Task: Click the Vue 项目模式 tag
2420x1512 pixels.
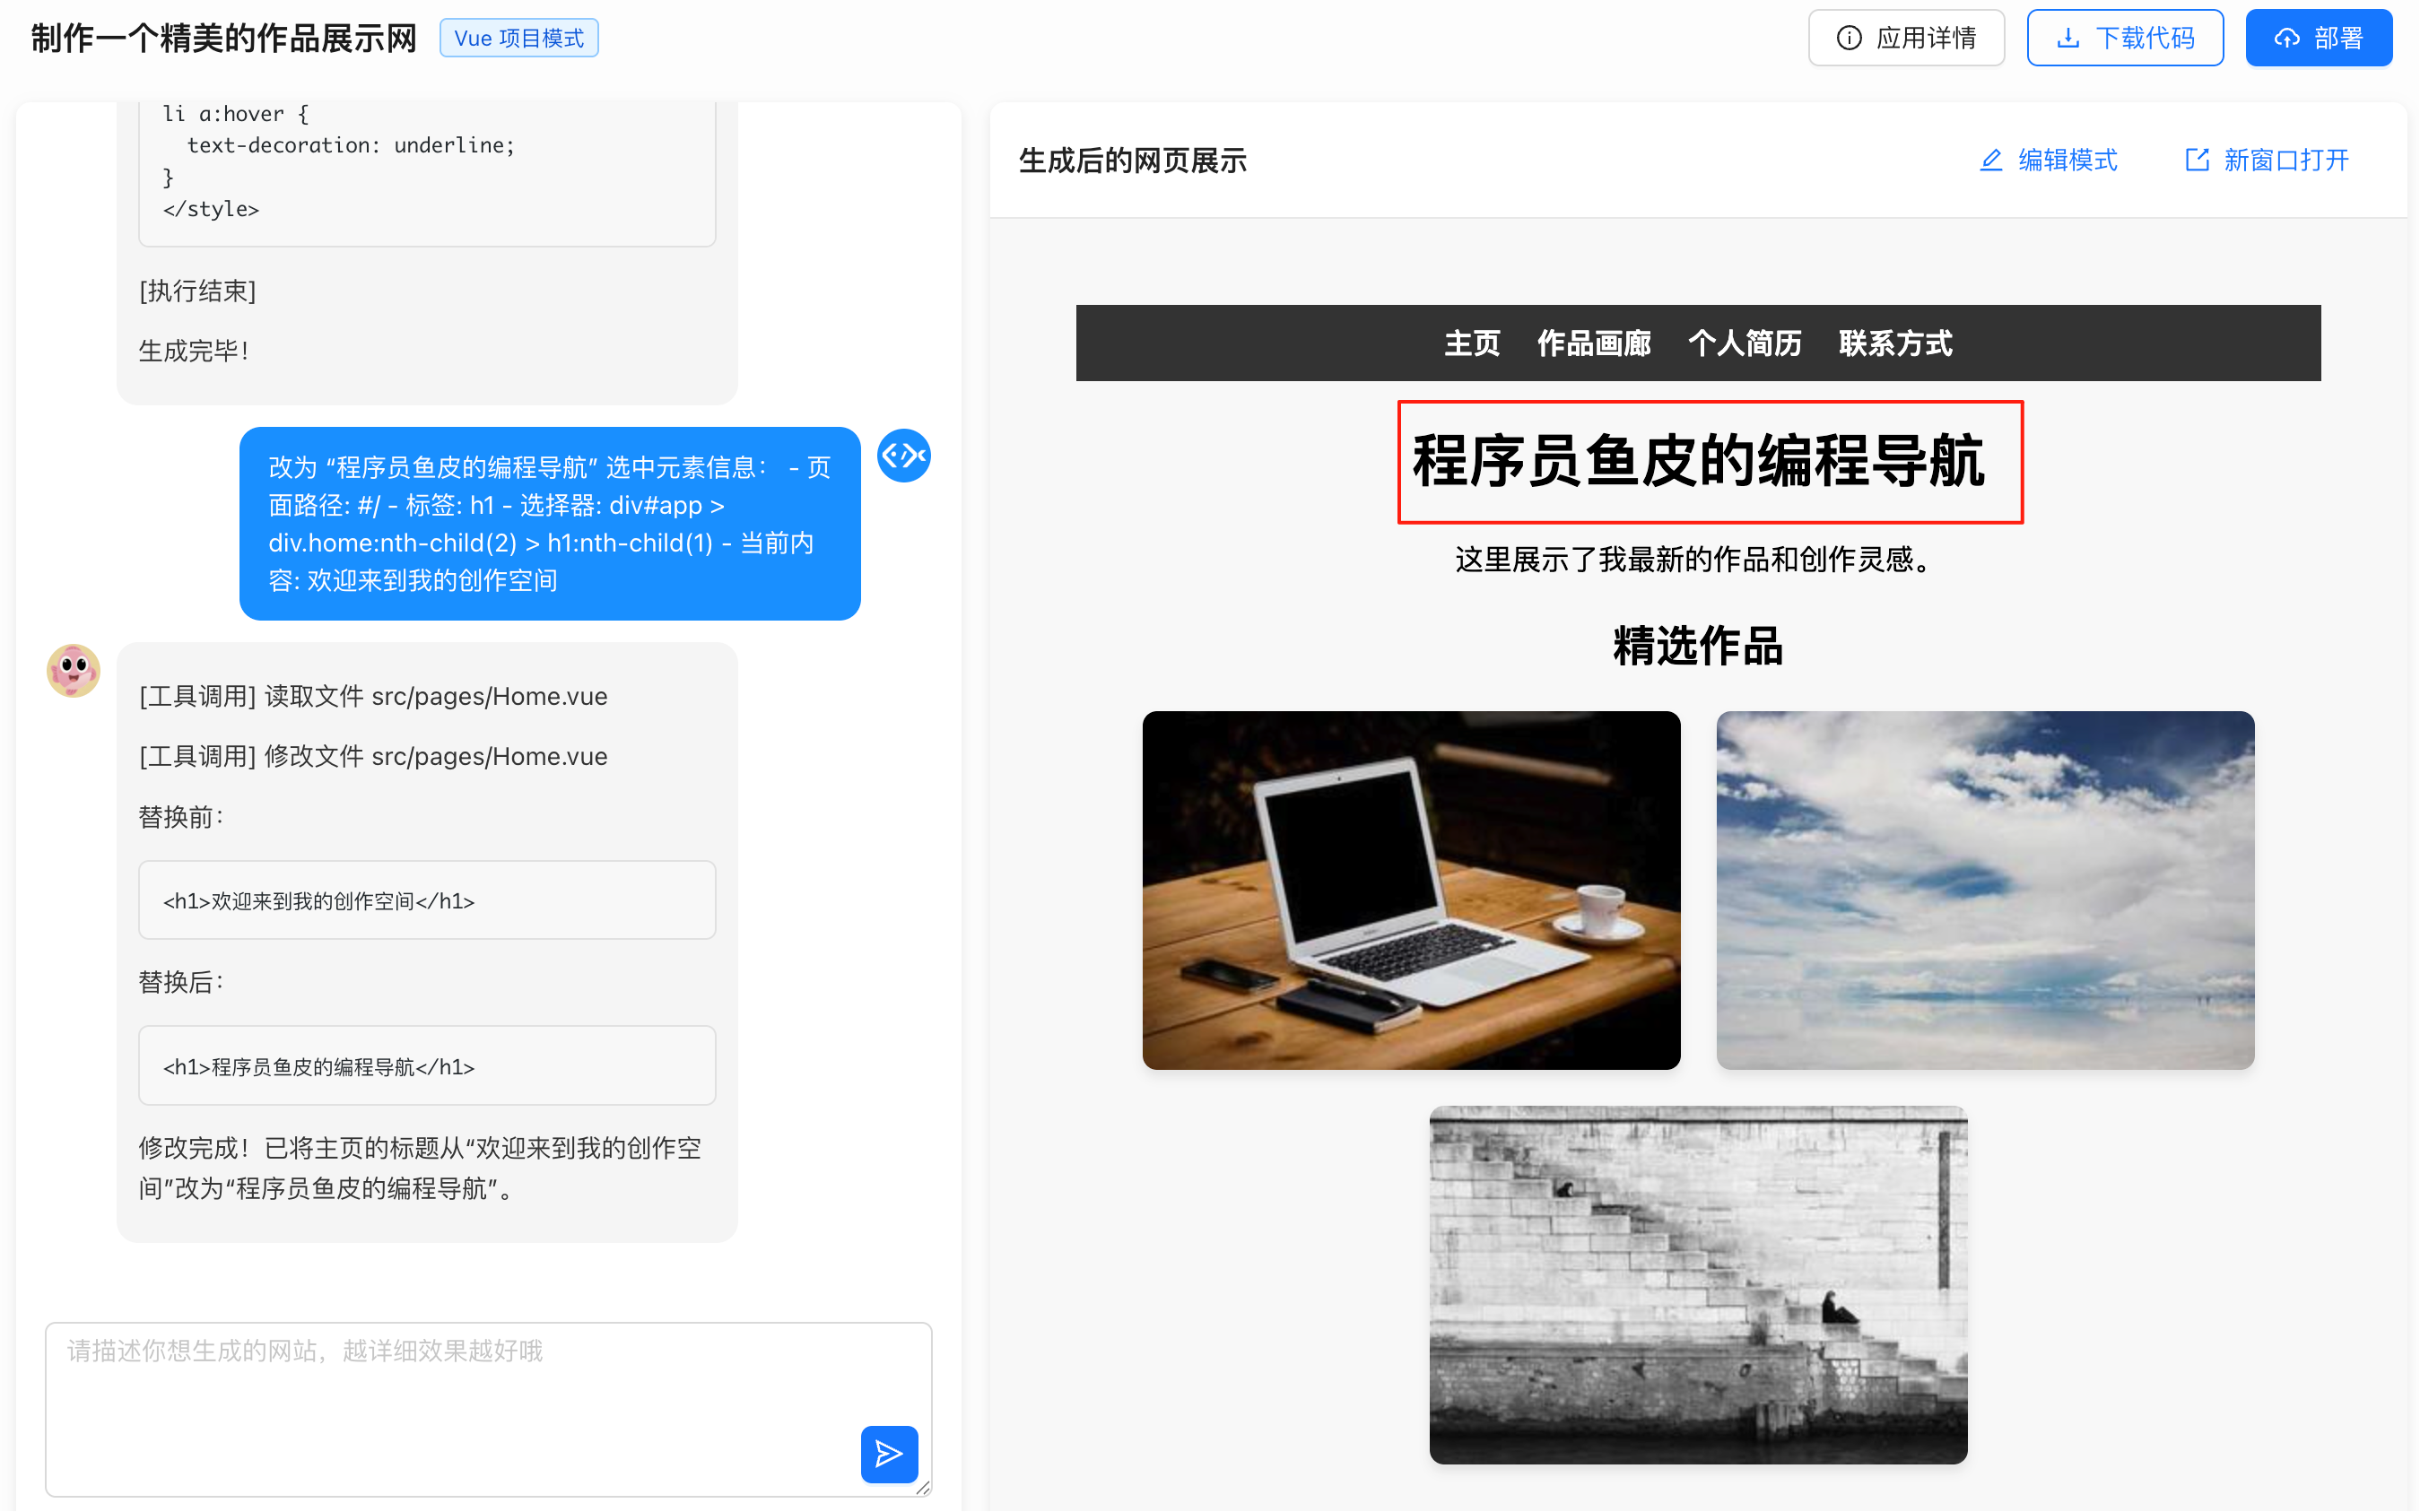Action: pyautogui.click(x=518, y=38)
